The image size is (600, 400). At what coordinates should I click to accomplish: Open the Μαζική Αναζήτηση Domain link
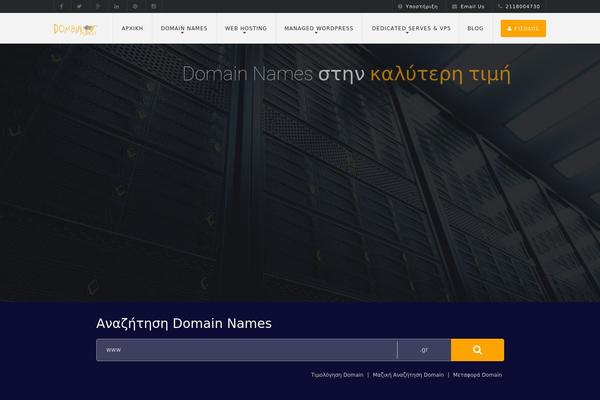pyautogui.click(x=408, y=375)
